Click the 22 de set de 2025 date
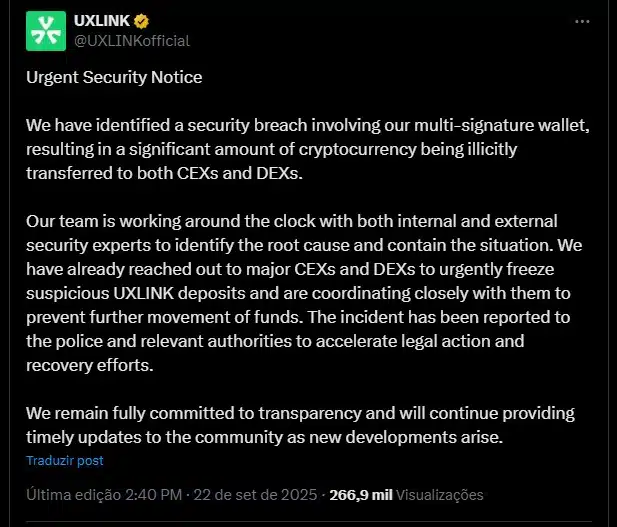 click(255, 495)
